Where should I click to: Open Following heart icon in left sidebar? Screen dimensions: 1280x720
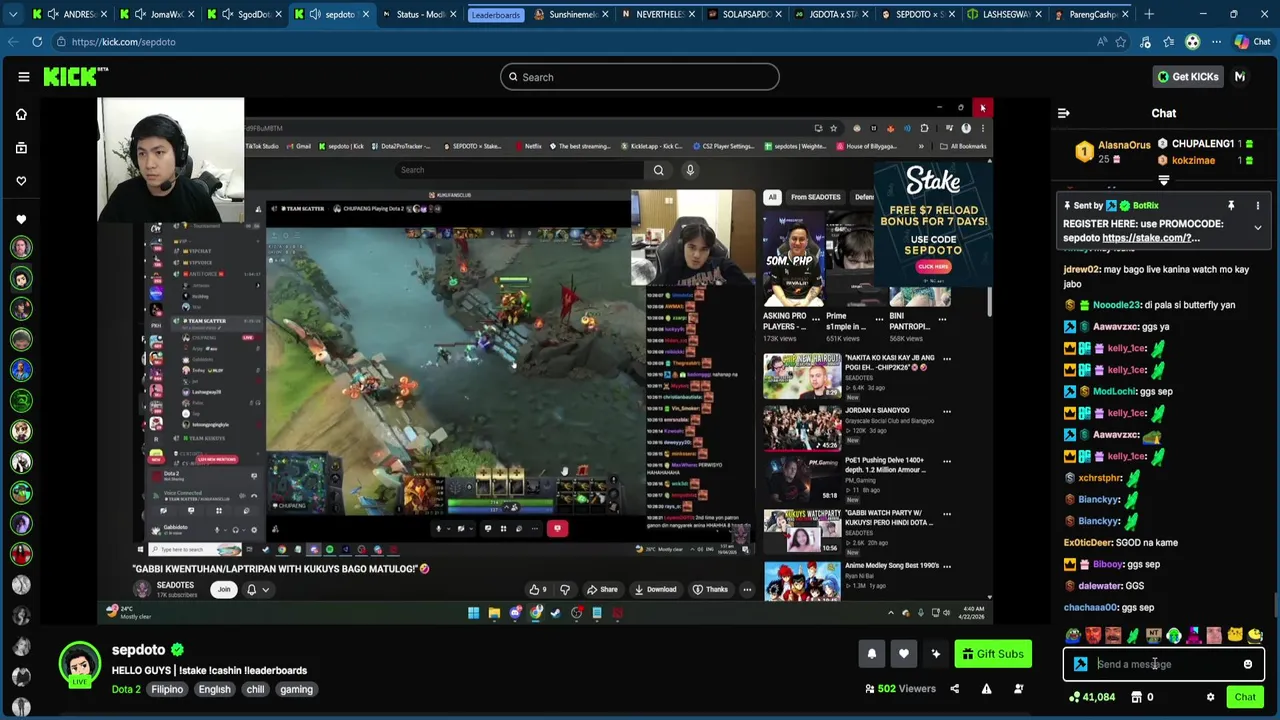[21, 181]
